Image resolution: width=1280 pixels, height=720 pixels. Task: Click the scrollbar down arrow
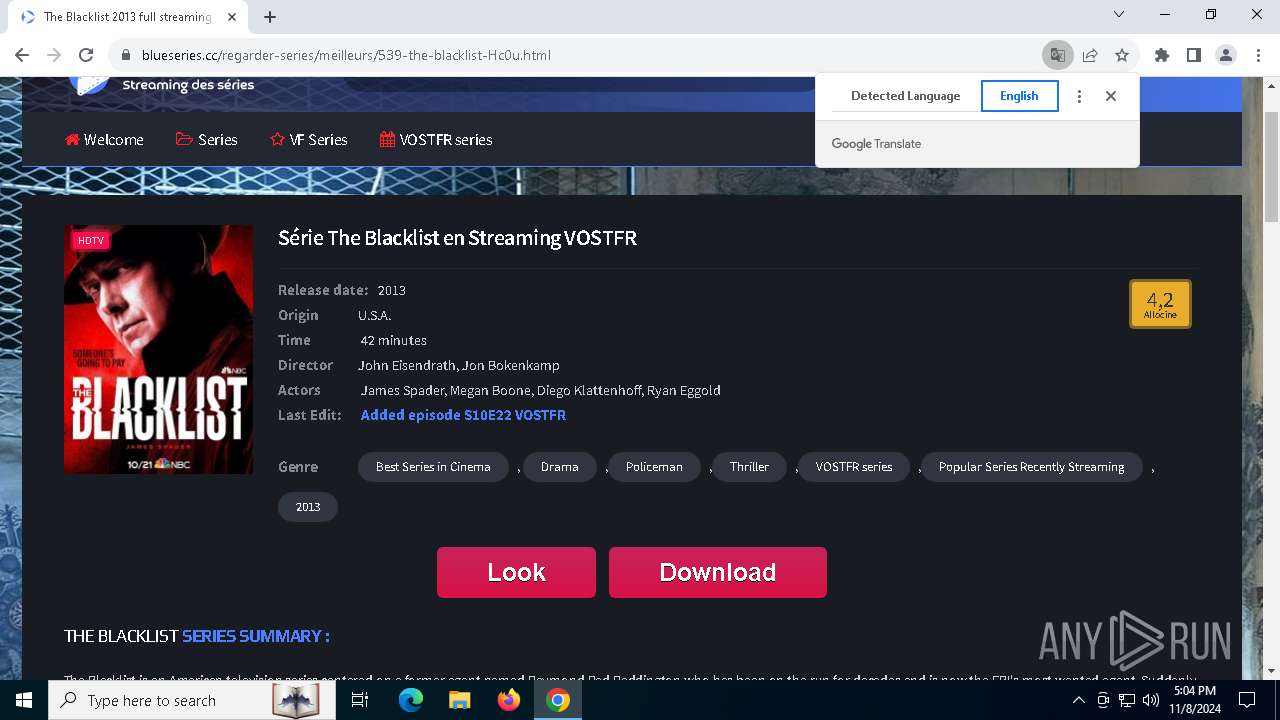[1271, 671]
